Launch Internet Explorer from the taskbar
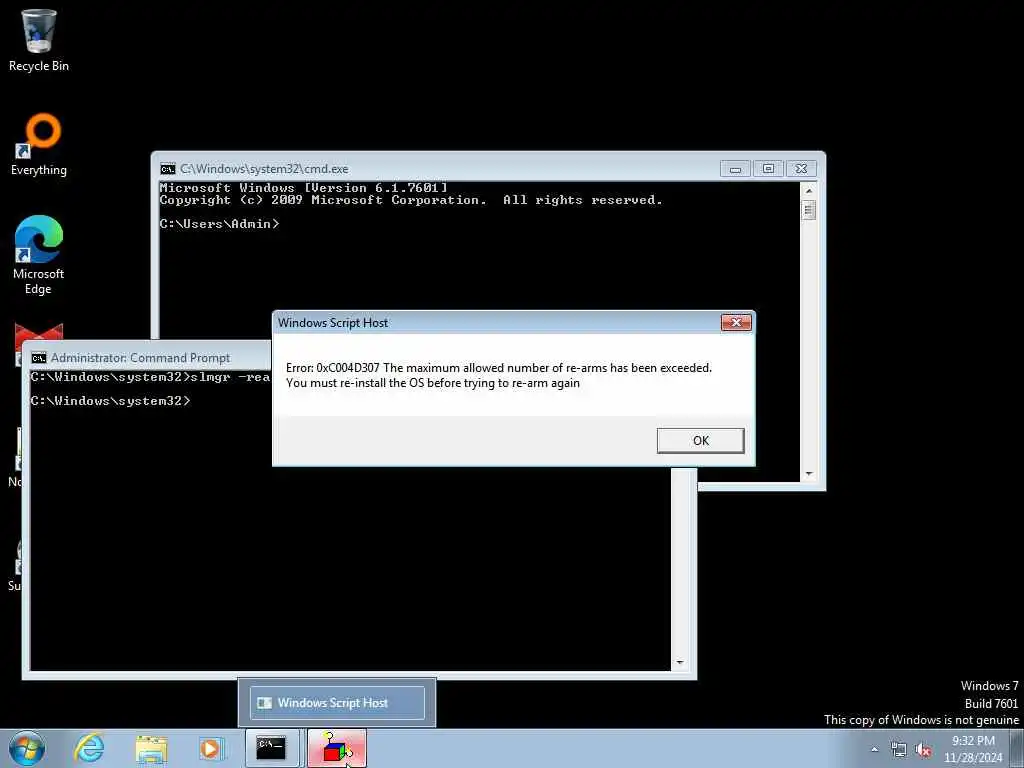The width and height of the screenshot is (1024, 768). [x=89, y=748]
